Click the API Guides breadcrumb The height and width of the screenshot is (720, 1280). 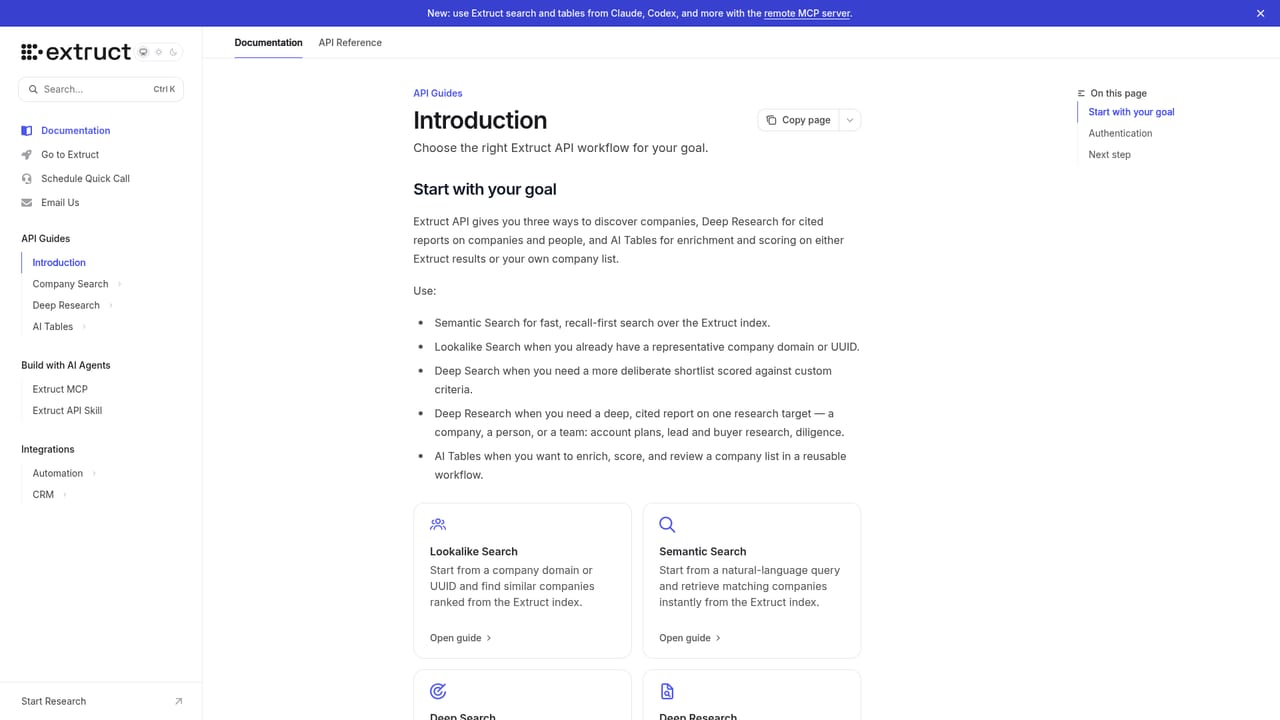438,93
